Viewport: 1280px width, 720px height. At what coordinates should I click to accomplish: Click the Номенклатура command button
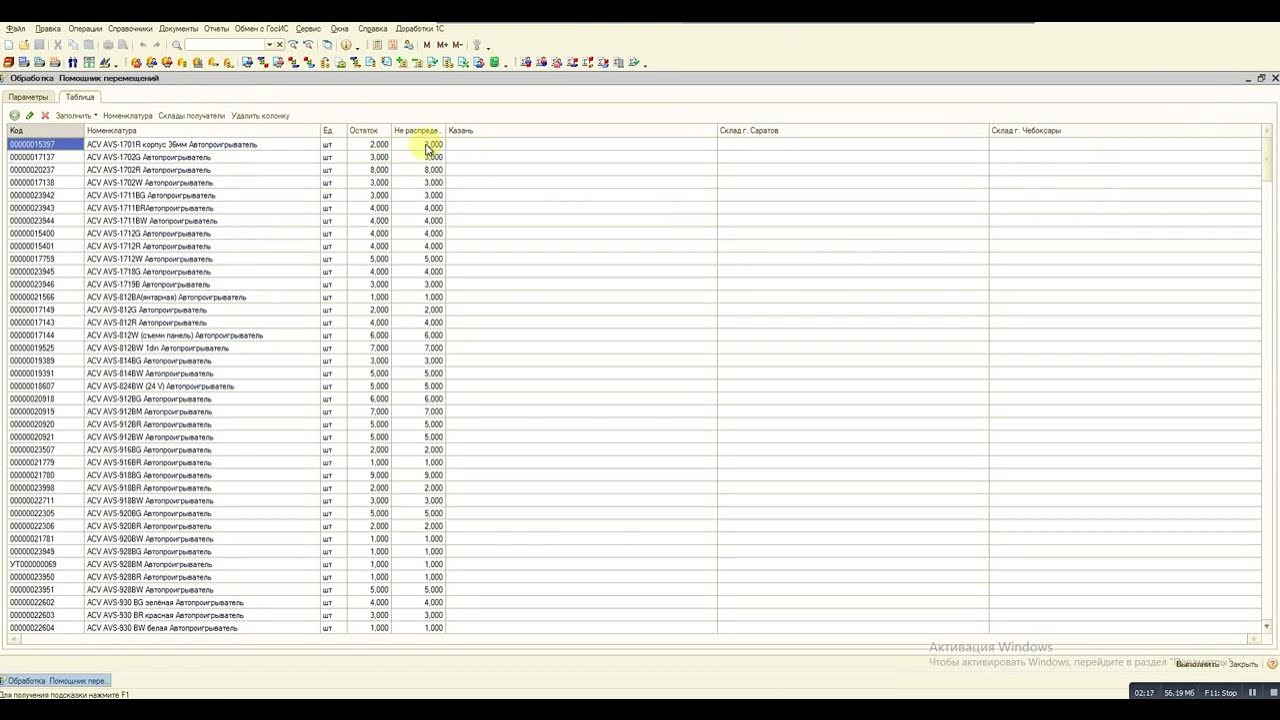click(127, 115)
